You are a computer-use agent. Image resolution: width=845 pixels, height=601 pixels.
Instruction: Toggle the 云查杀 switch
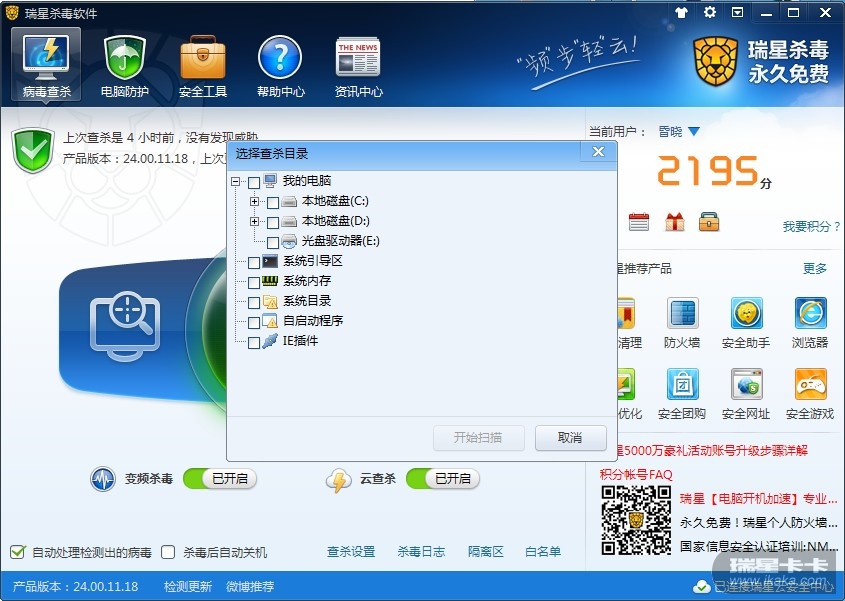pos(443,478)
